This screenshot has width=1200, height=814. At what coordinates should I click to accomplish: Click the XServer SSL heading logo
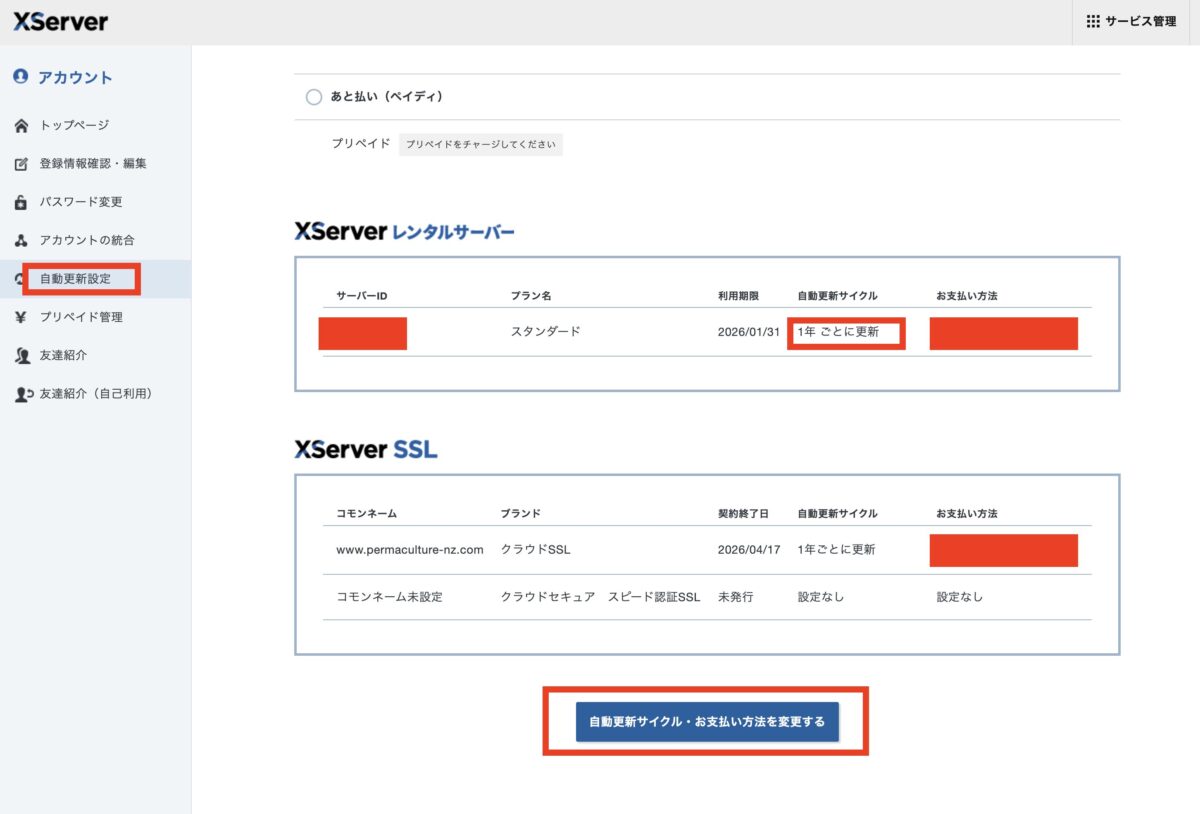(366, 450)
